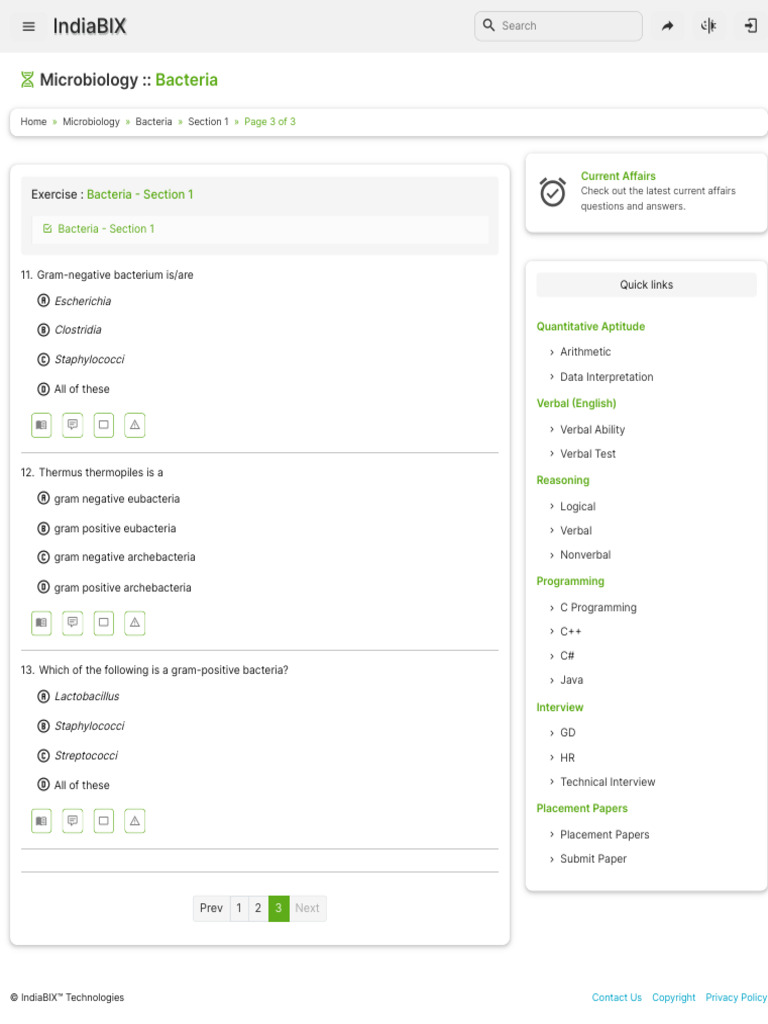Viewport: 768px width, 1024px height.
Task: Expand the Technical Interview chevron item
Action: click(x=552, y=782)
